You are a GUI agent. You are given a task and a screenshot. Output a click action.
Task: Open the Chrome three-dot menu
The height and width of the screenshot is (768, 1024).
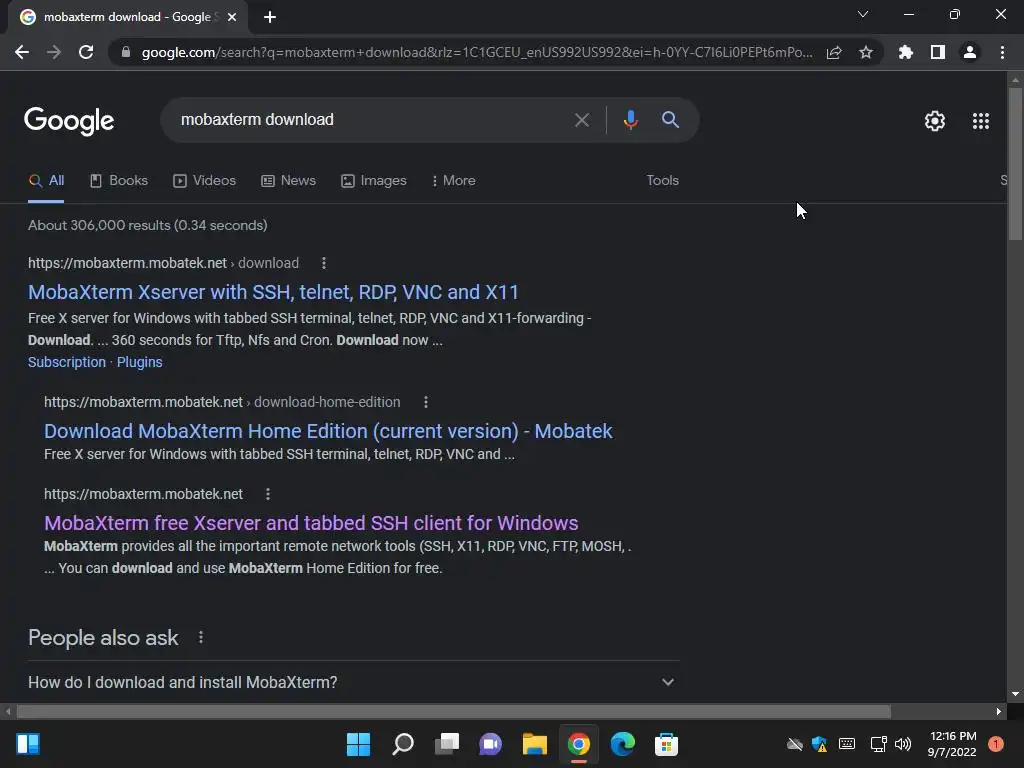[x=1002, y=52]
